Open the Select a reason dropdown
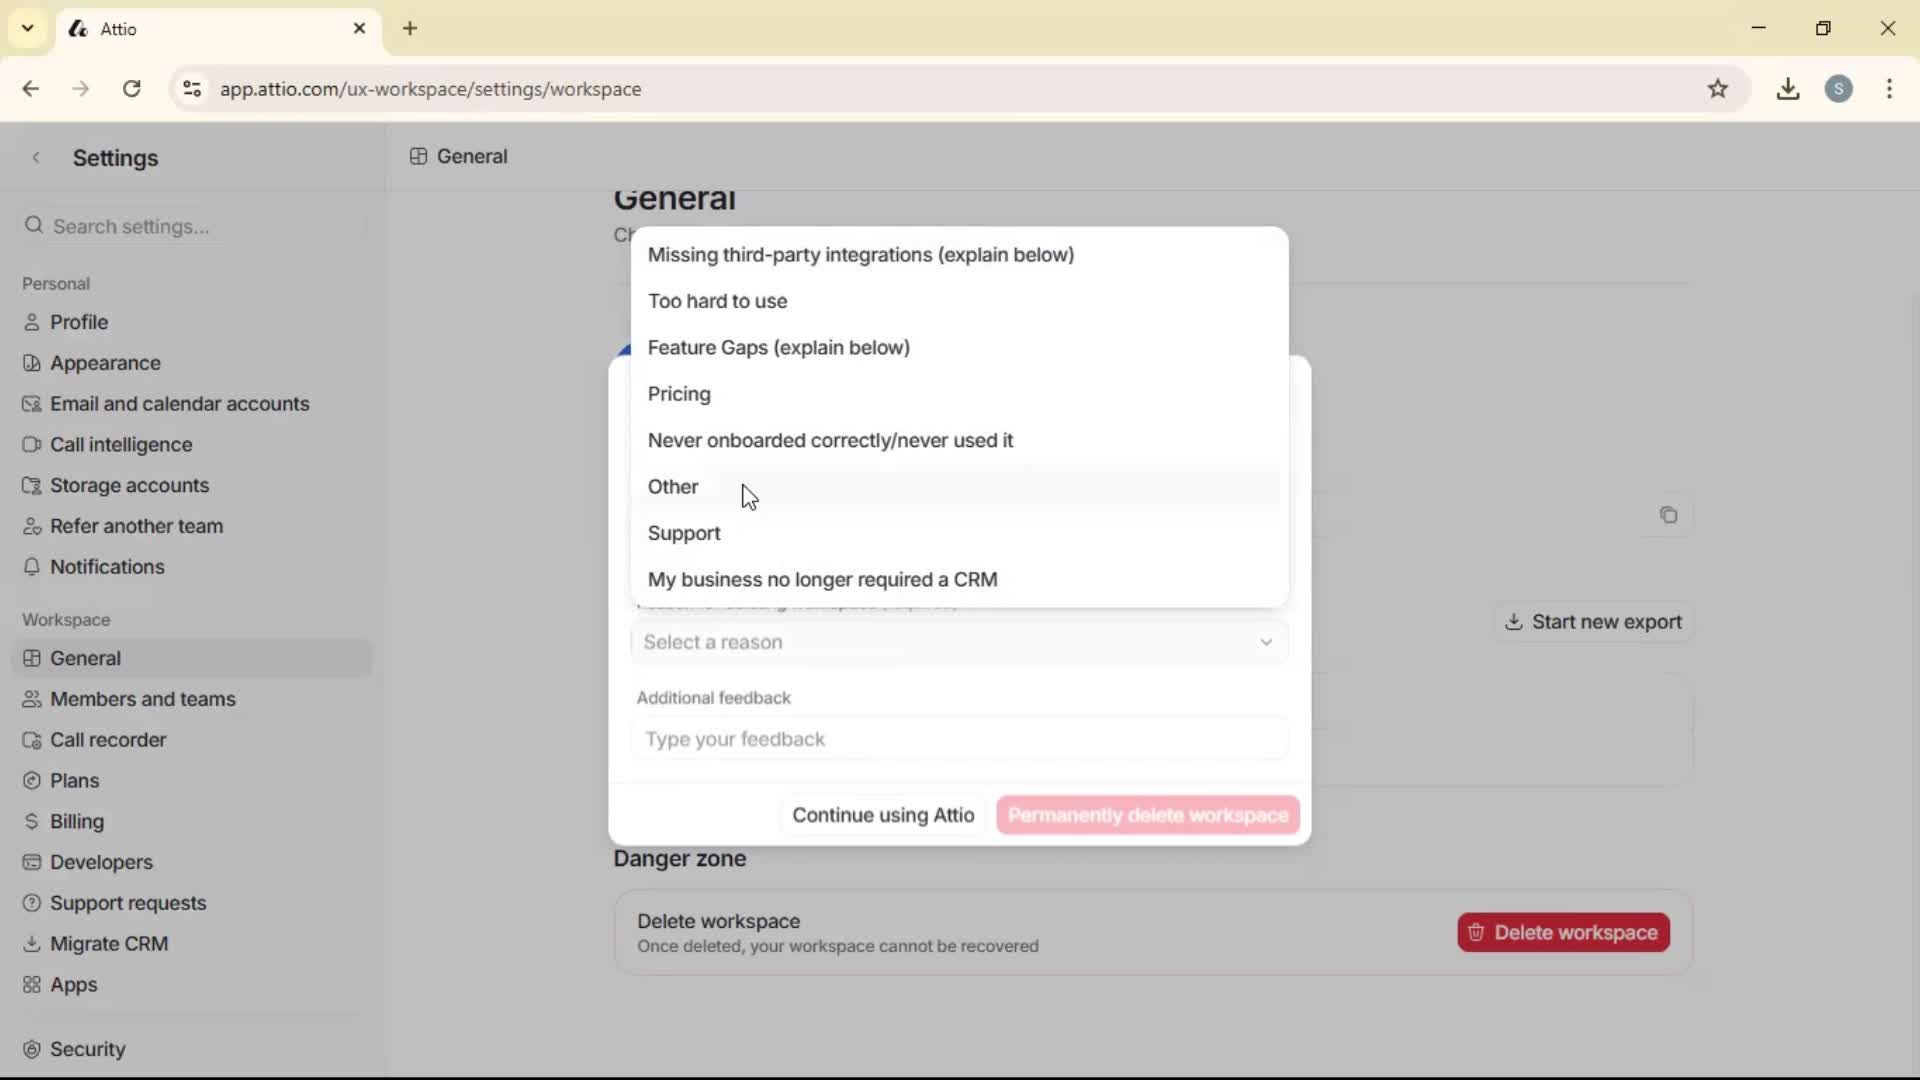 coord(958,642)
